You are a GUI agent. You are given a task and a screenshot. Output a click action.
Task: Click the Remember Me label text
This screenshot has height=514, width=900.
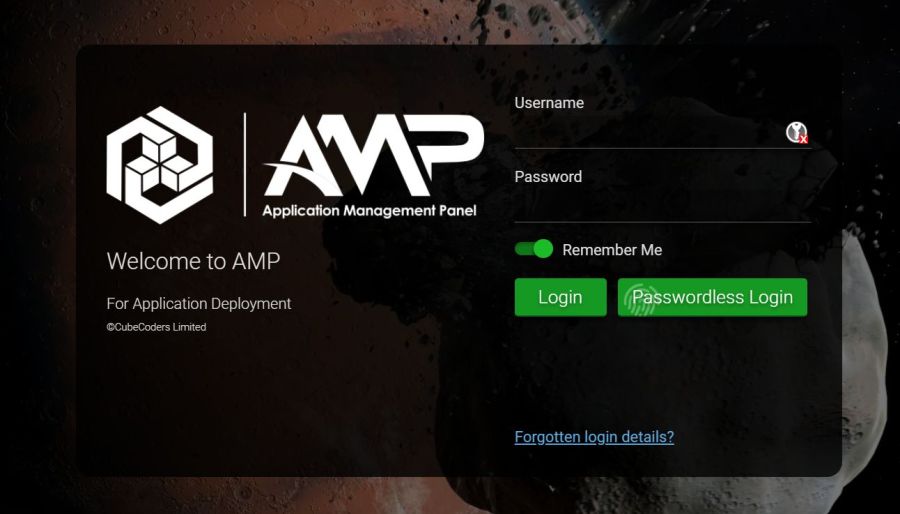pyautogui.click(x=612, y=250)
